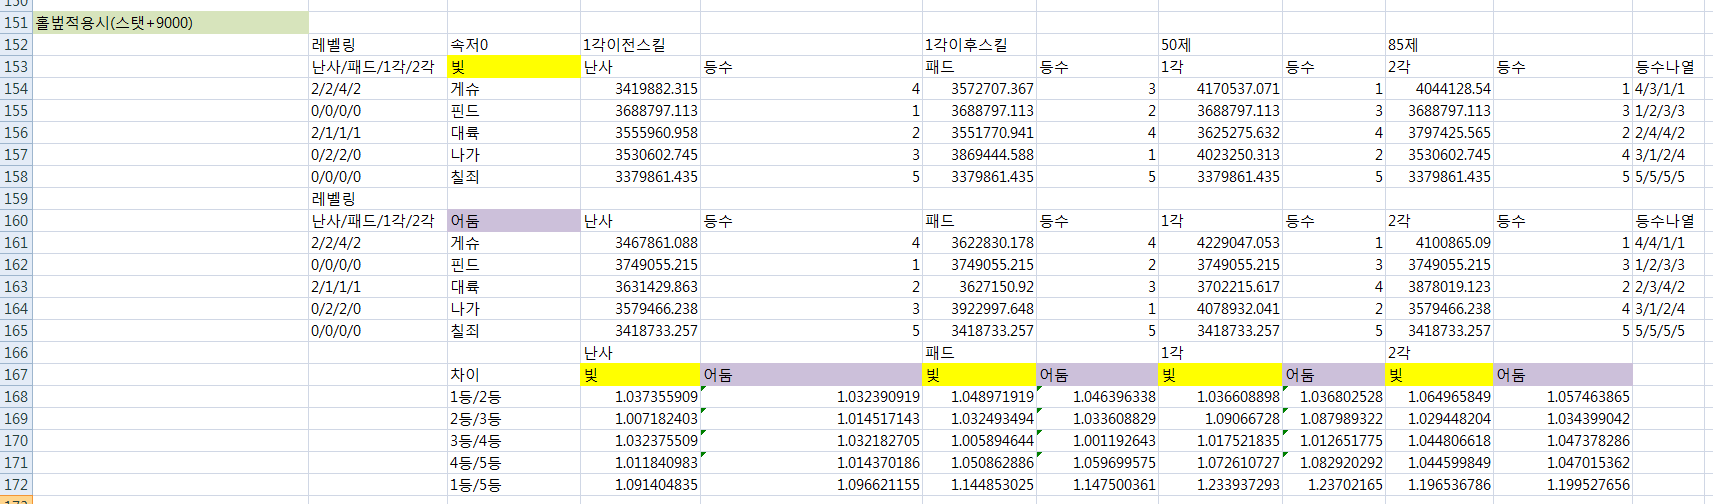
Task: Click the 등수나열 header in row 153
Action: 1666,66
